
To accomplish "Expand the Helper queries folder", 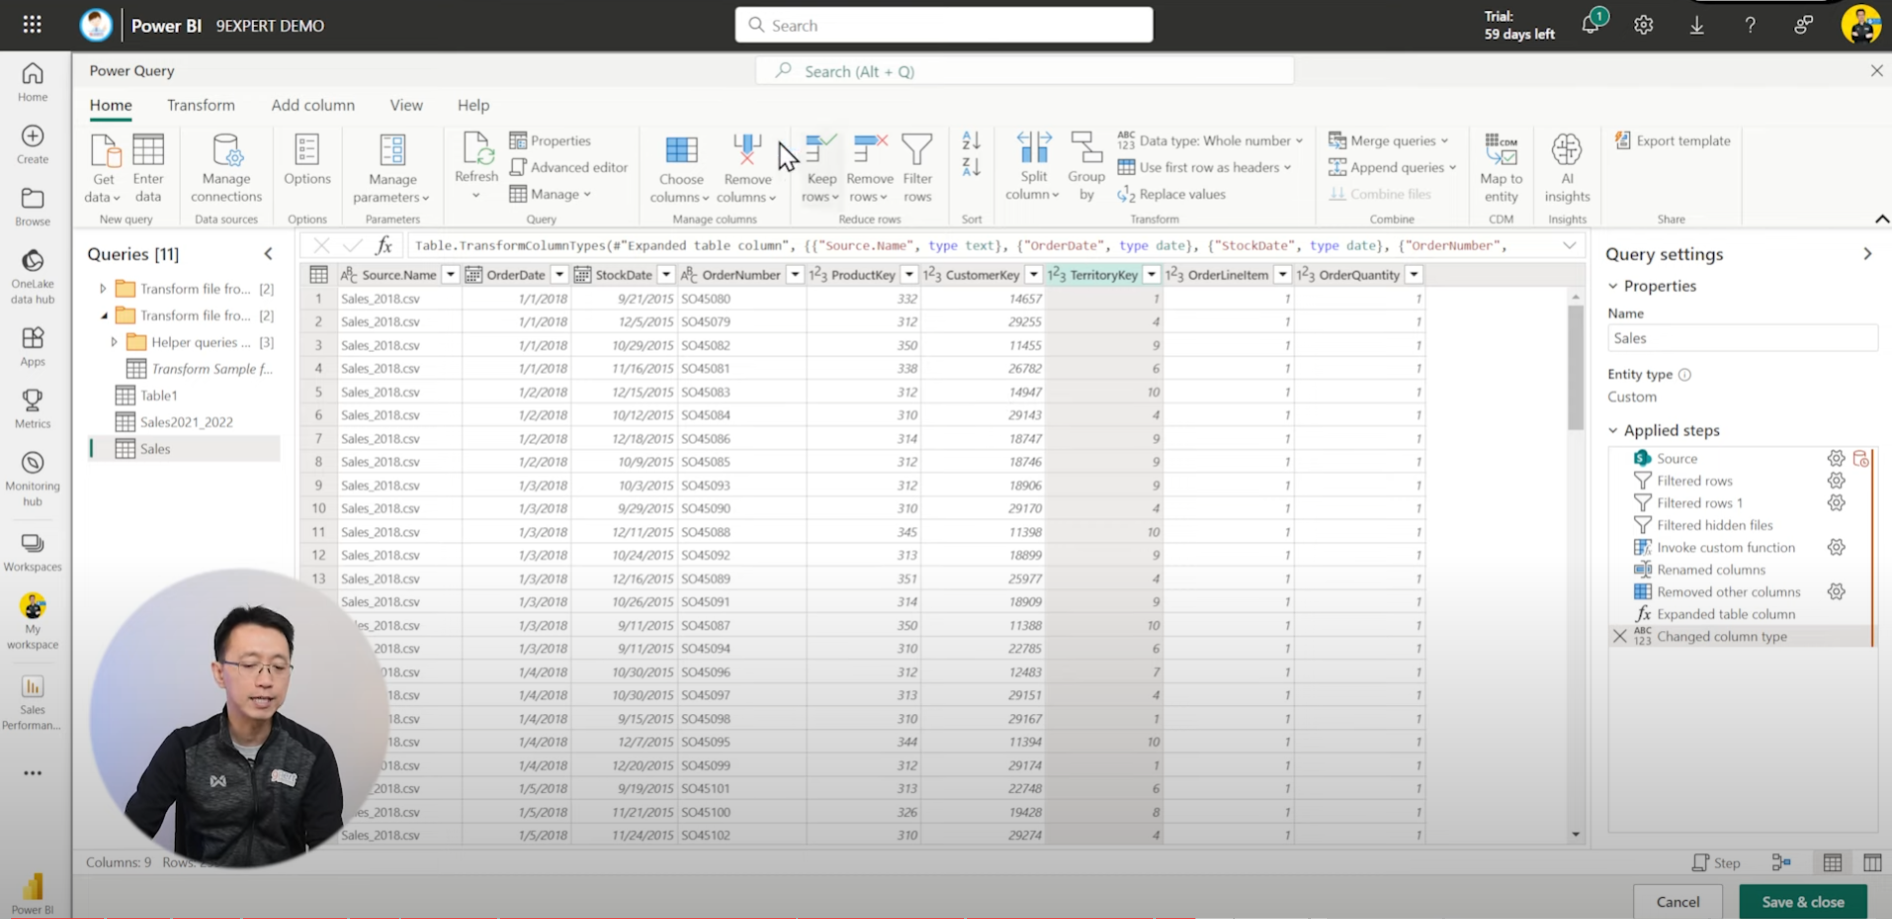I will (114, 341).
